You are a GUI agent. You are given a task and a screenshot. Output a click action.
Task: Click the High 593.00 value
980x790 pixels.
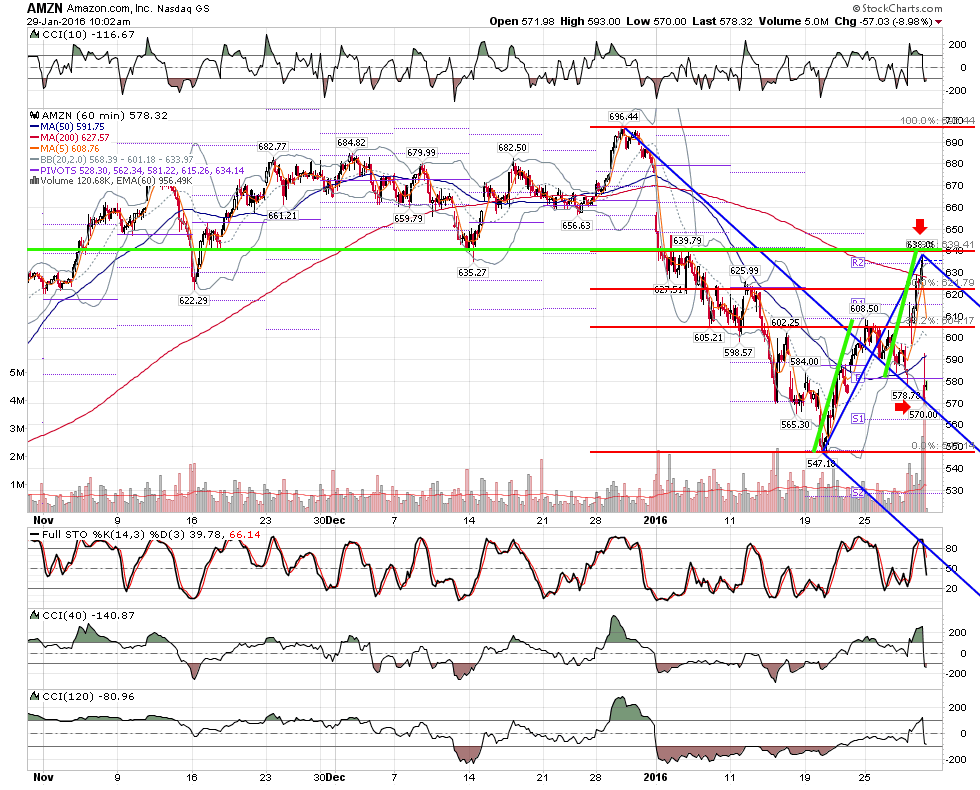[x=590, y=21]
